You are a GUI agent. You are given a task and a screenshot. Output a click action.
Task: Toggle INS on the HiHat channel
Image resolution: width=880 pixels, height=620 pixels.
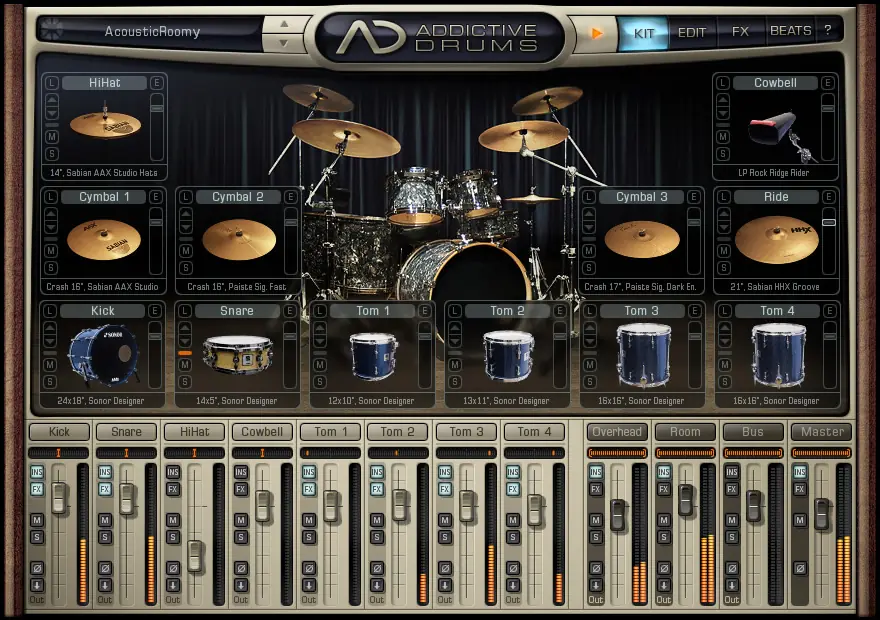coord(173,472)
